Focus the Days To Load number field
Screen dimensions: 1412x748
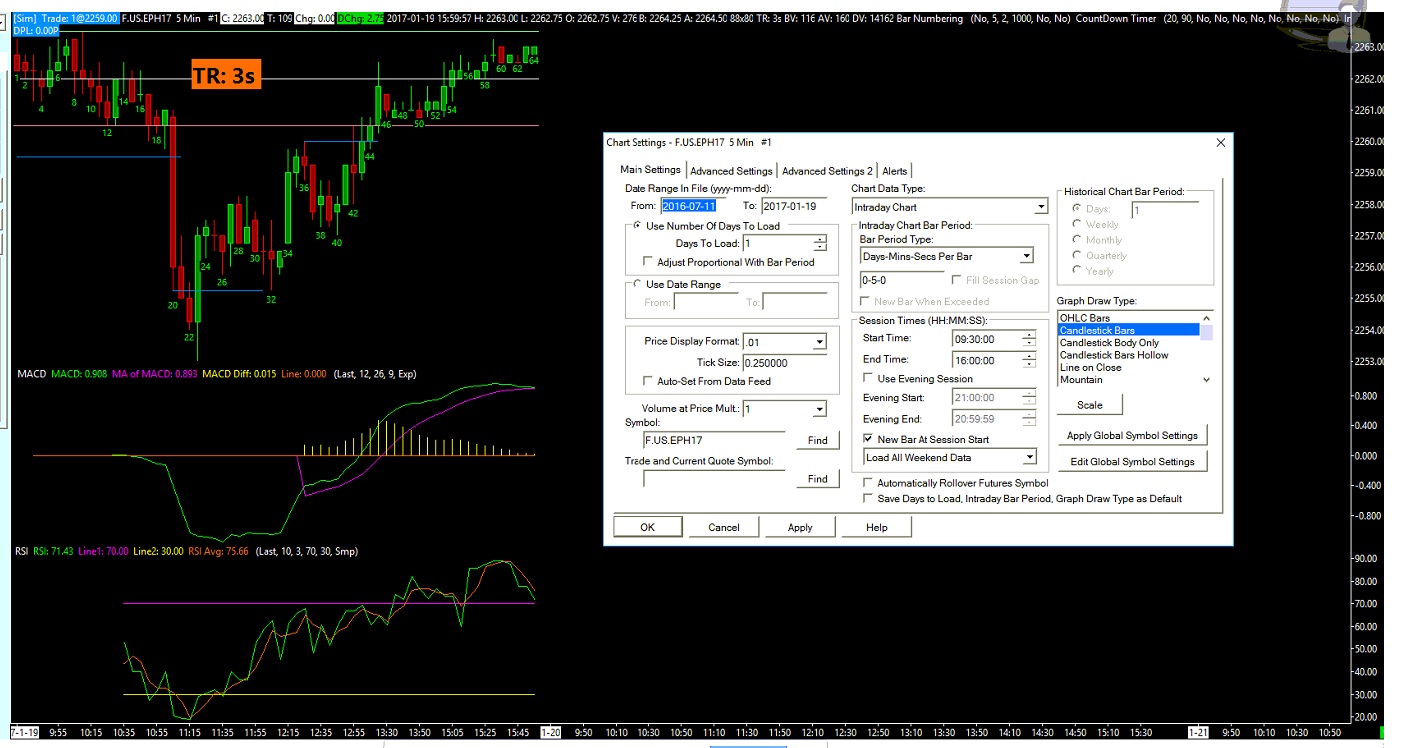point(778,243)
